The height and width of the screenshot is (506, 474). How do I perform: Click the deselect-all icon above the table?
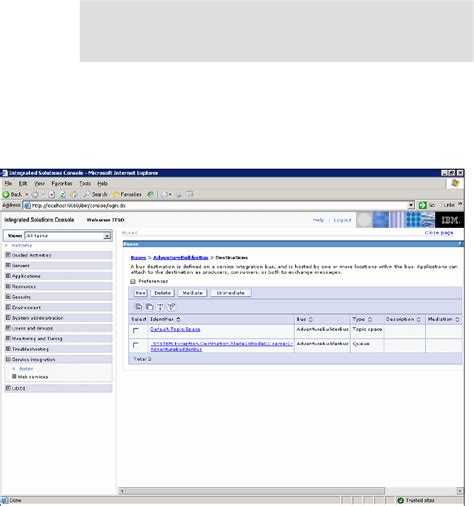click(149, 307)
